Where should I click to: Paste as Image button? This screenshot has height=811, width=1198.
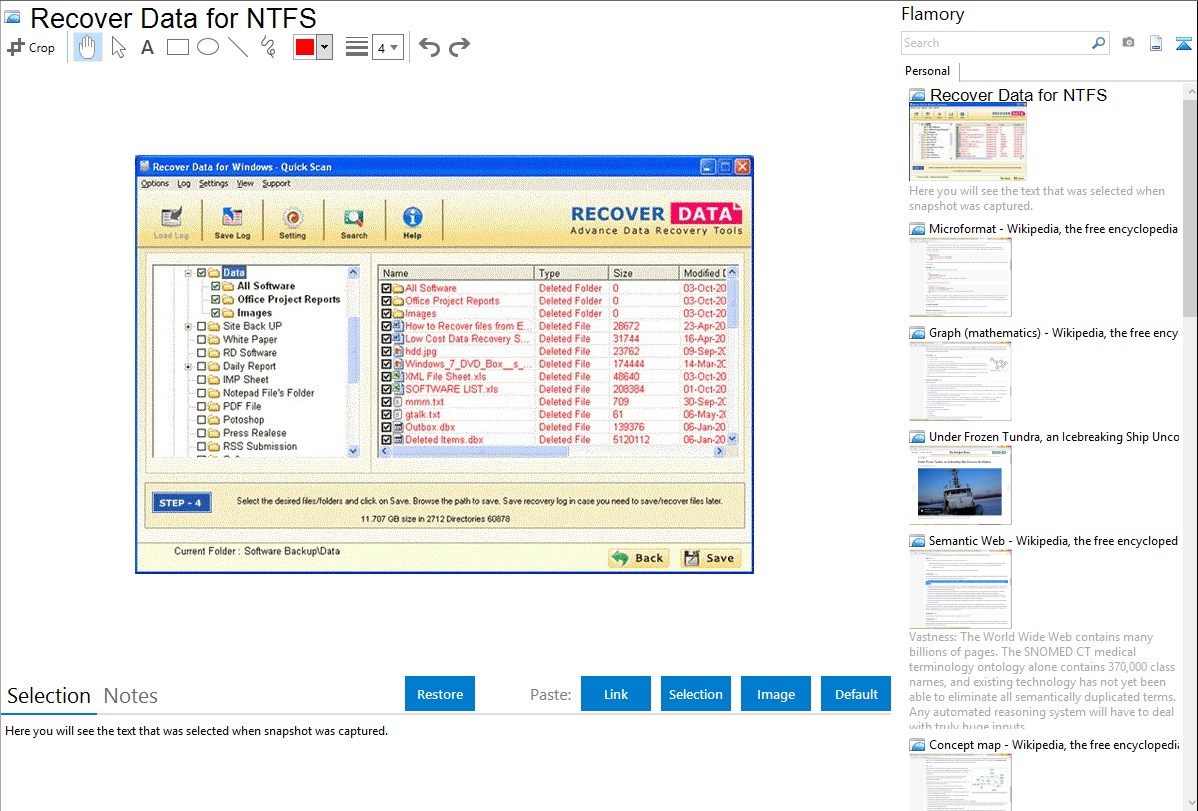[776, 694]
